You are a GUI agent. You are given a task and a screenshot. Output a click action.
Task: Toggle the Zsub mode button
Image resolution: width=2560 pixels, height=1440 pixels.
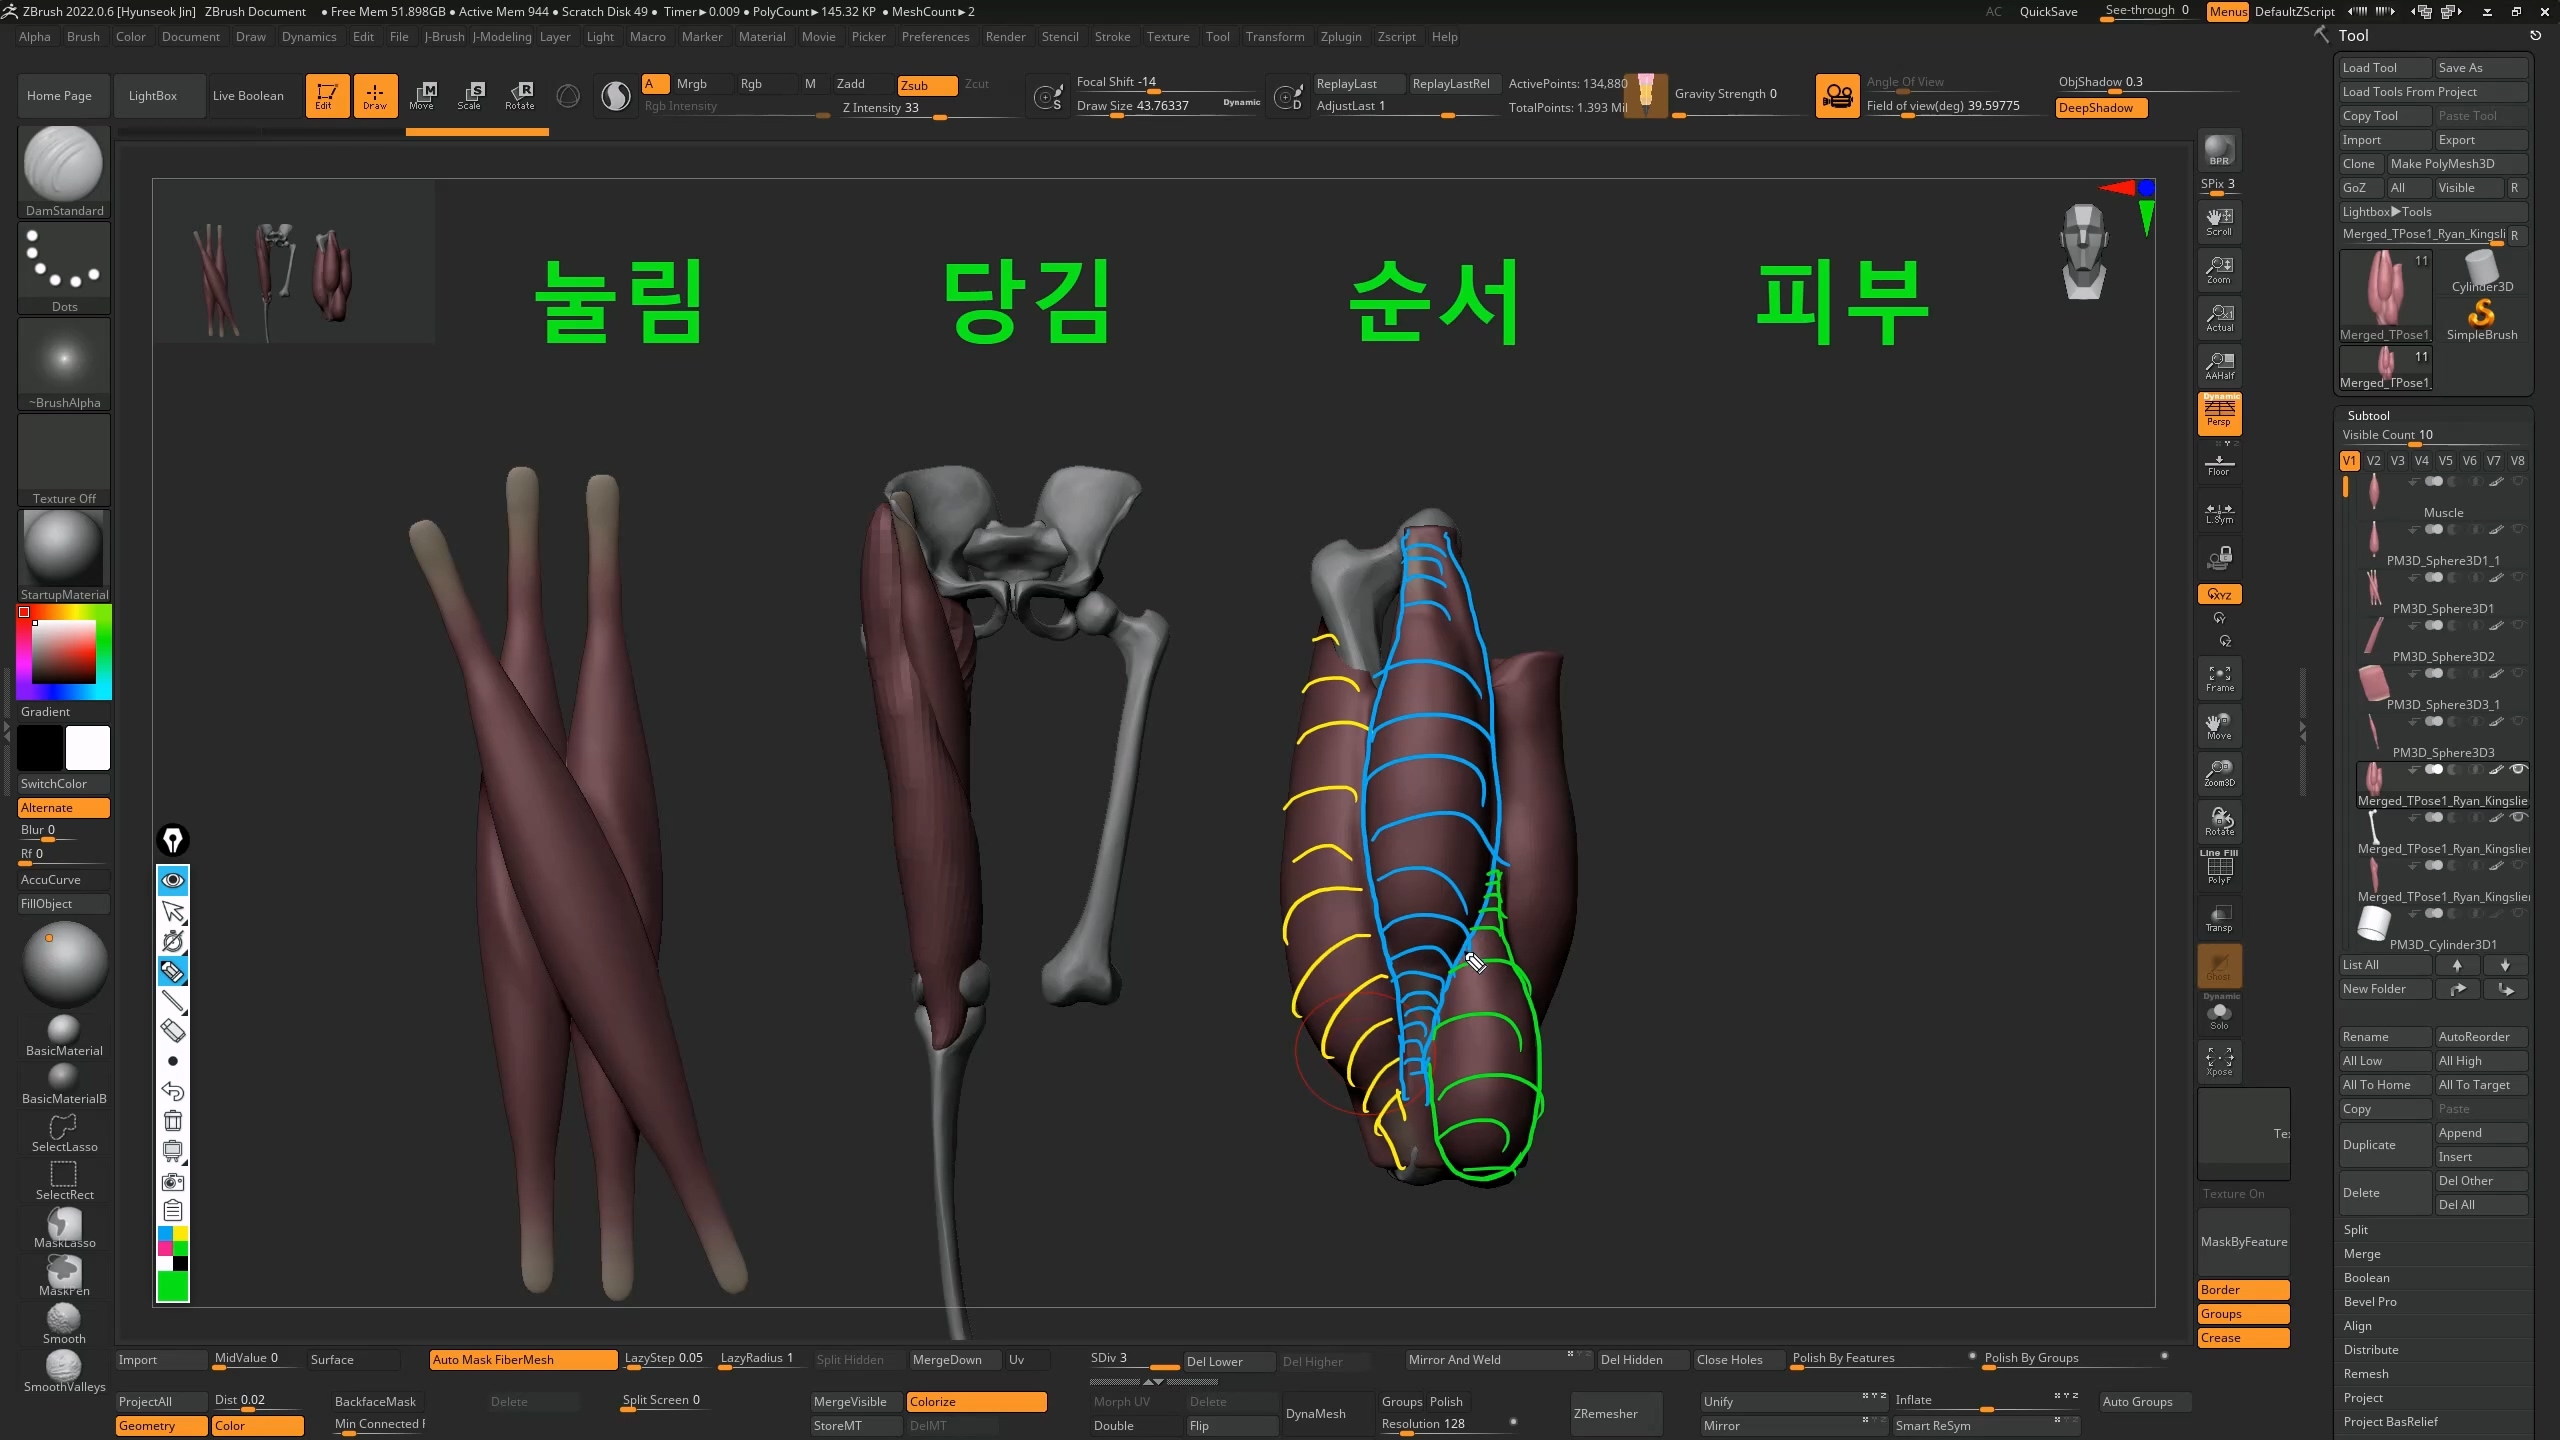click(x=926, y=85)
